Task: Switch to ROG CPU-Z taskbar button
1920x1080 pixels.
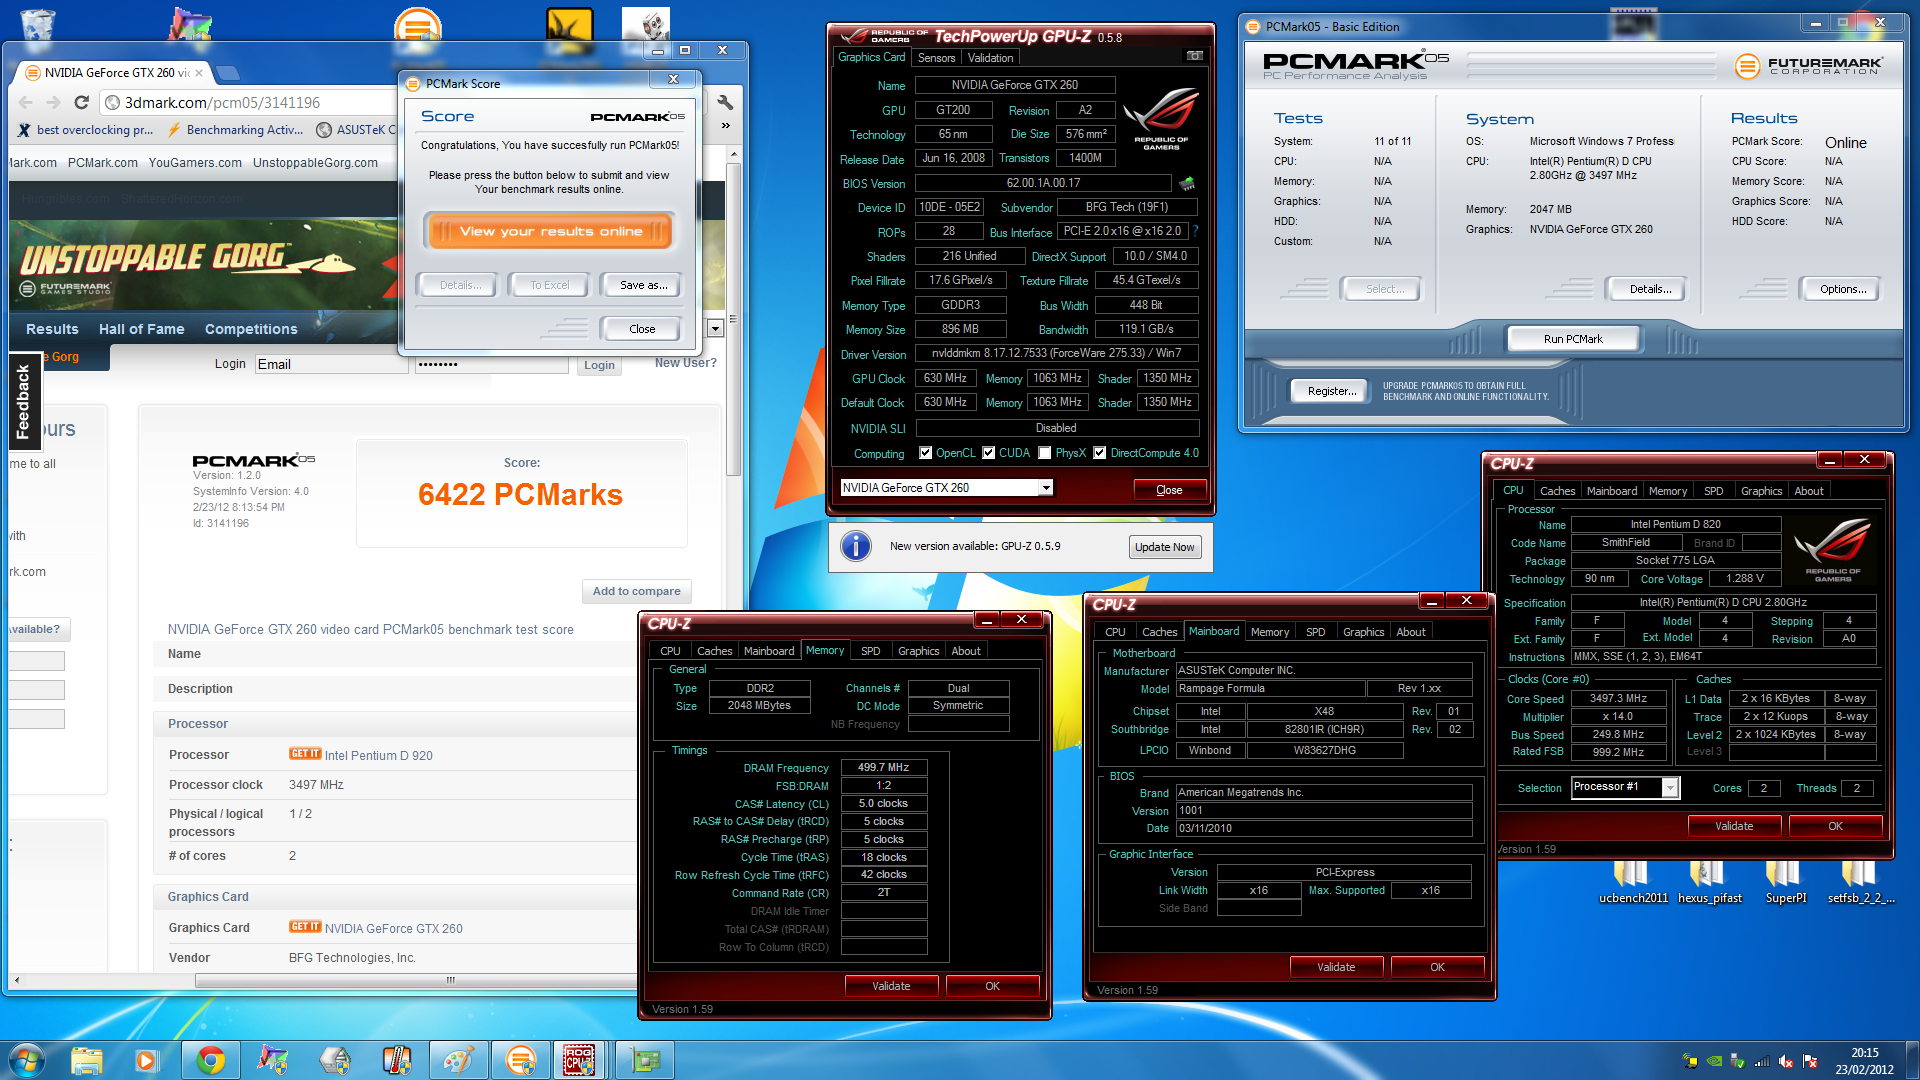Action: (x=579, y=1060)
